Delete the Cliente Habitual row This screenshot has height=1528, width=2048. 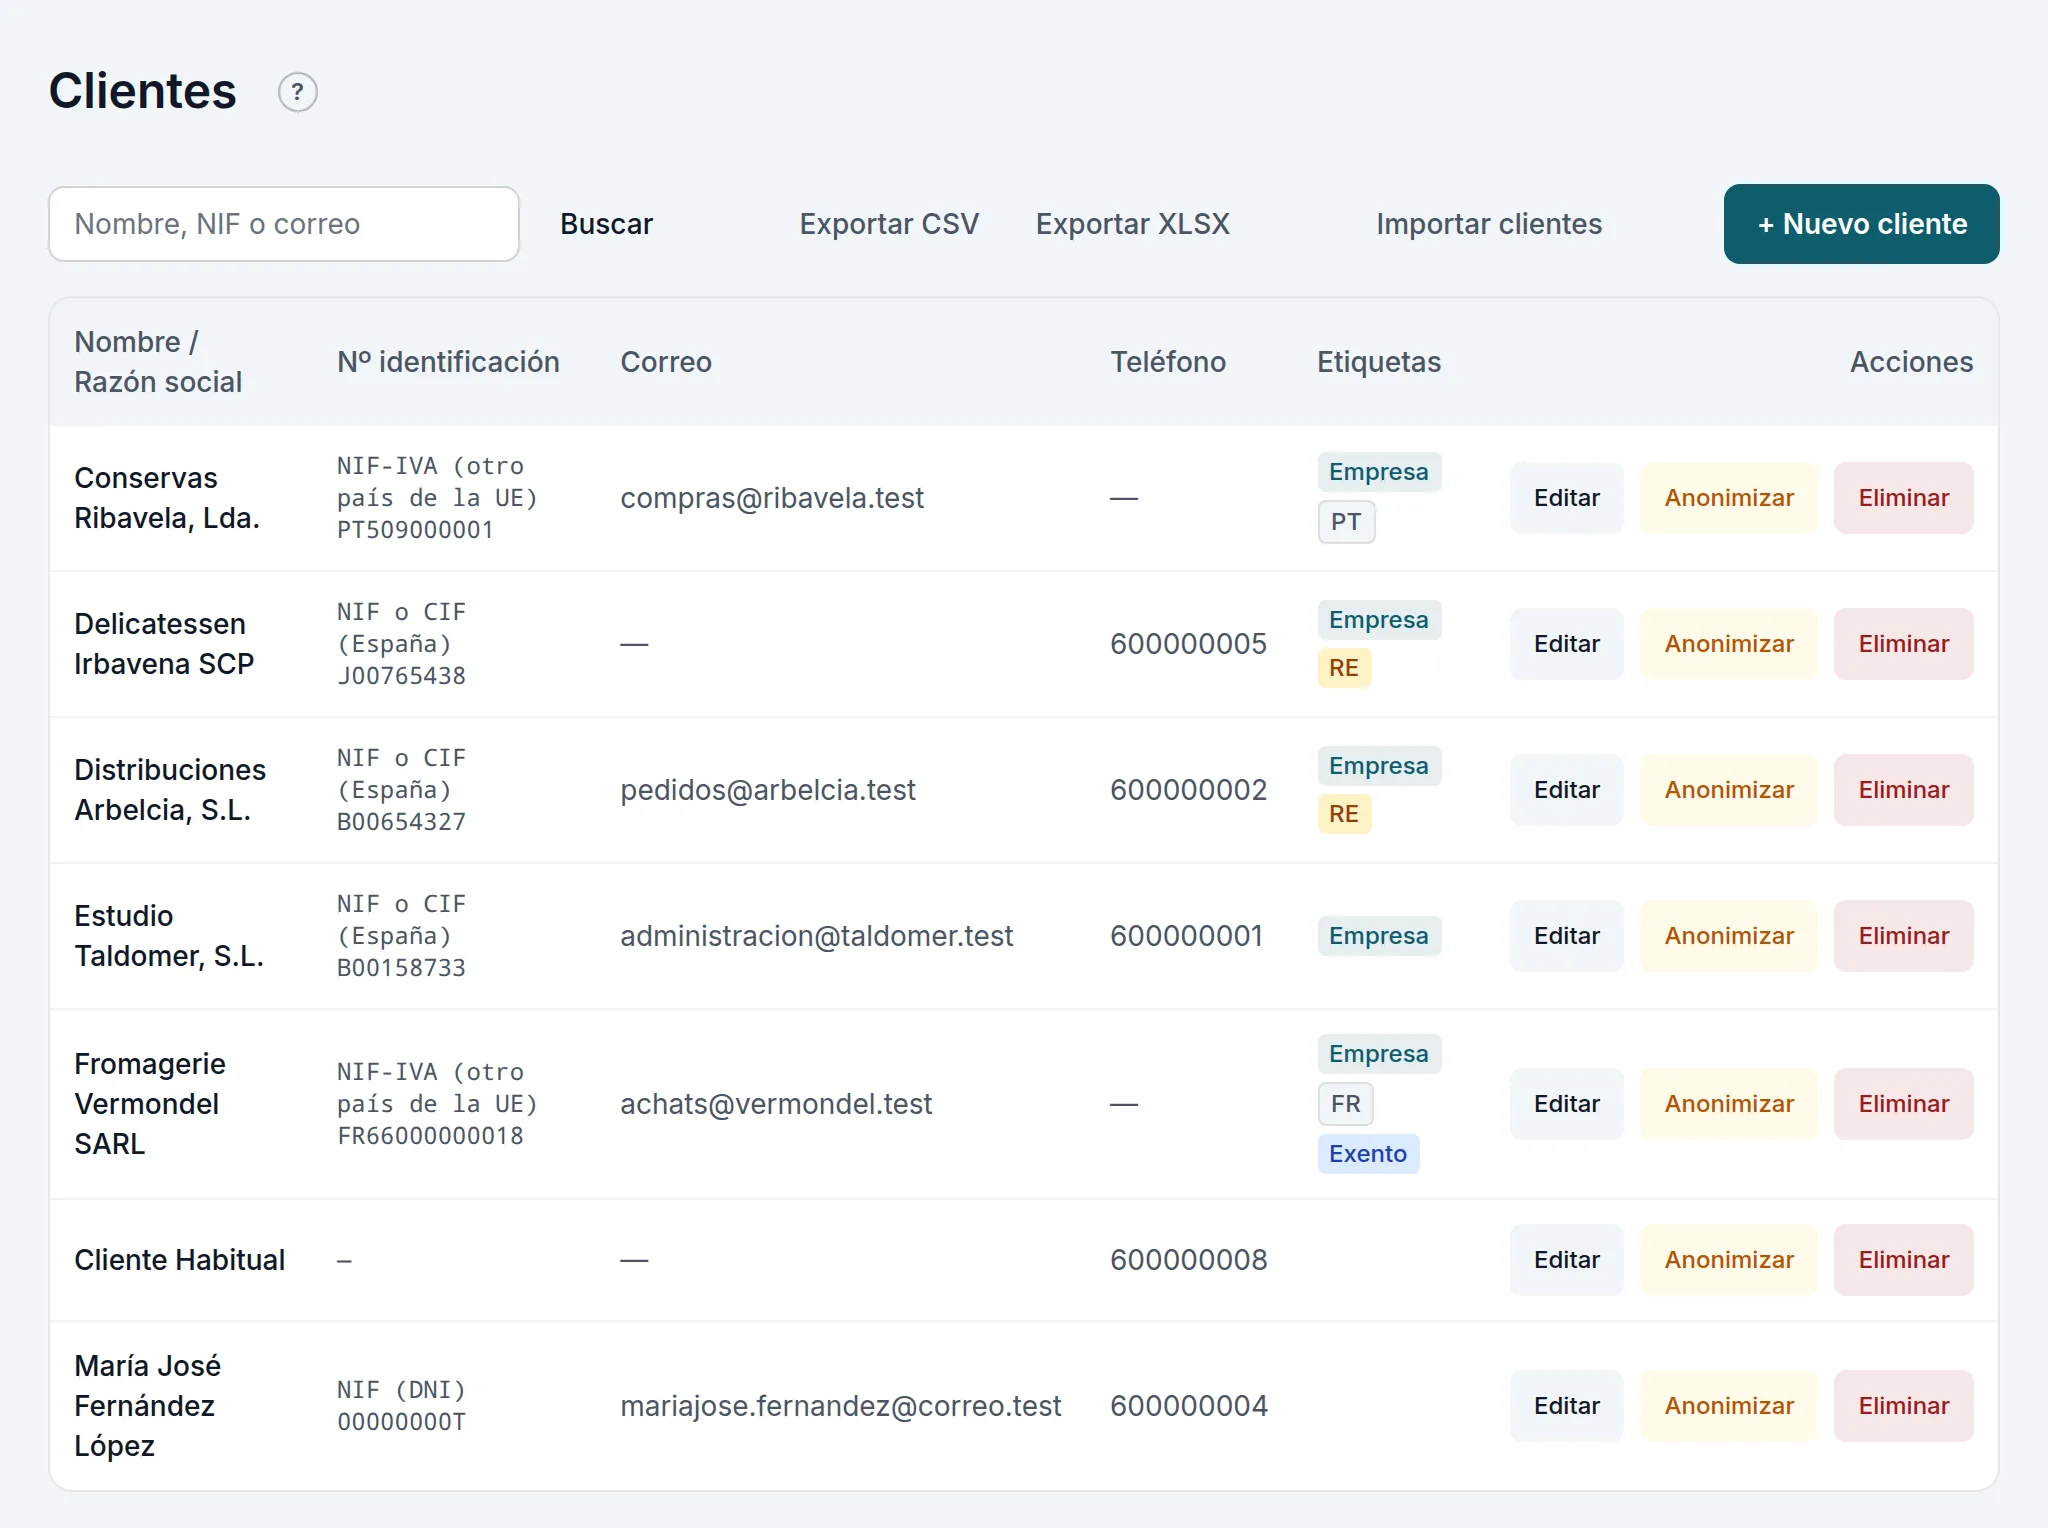click(x=1903, y=1260)
